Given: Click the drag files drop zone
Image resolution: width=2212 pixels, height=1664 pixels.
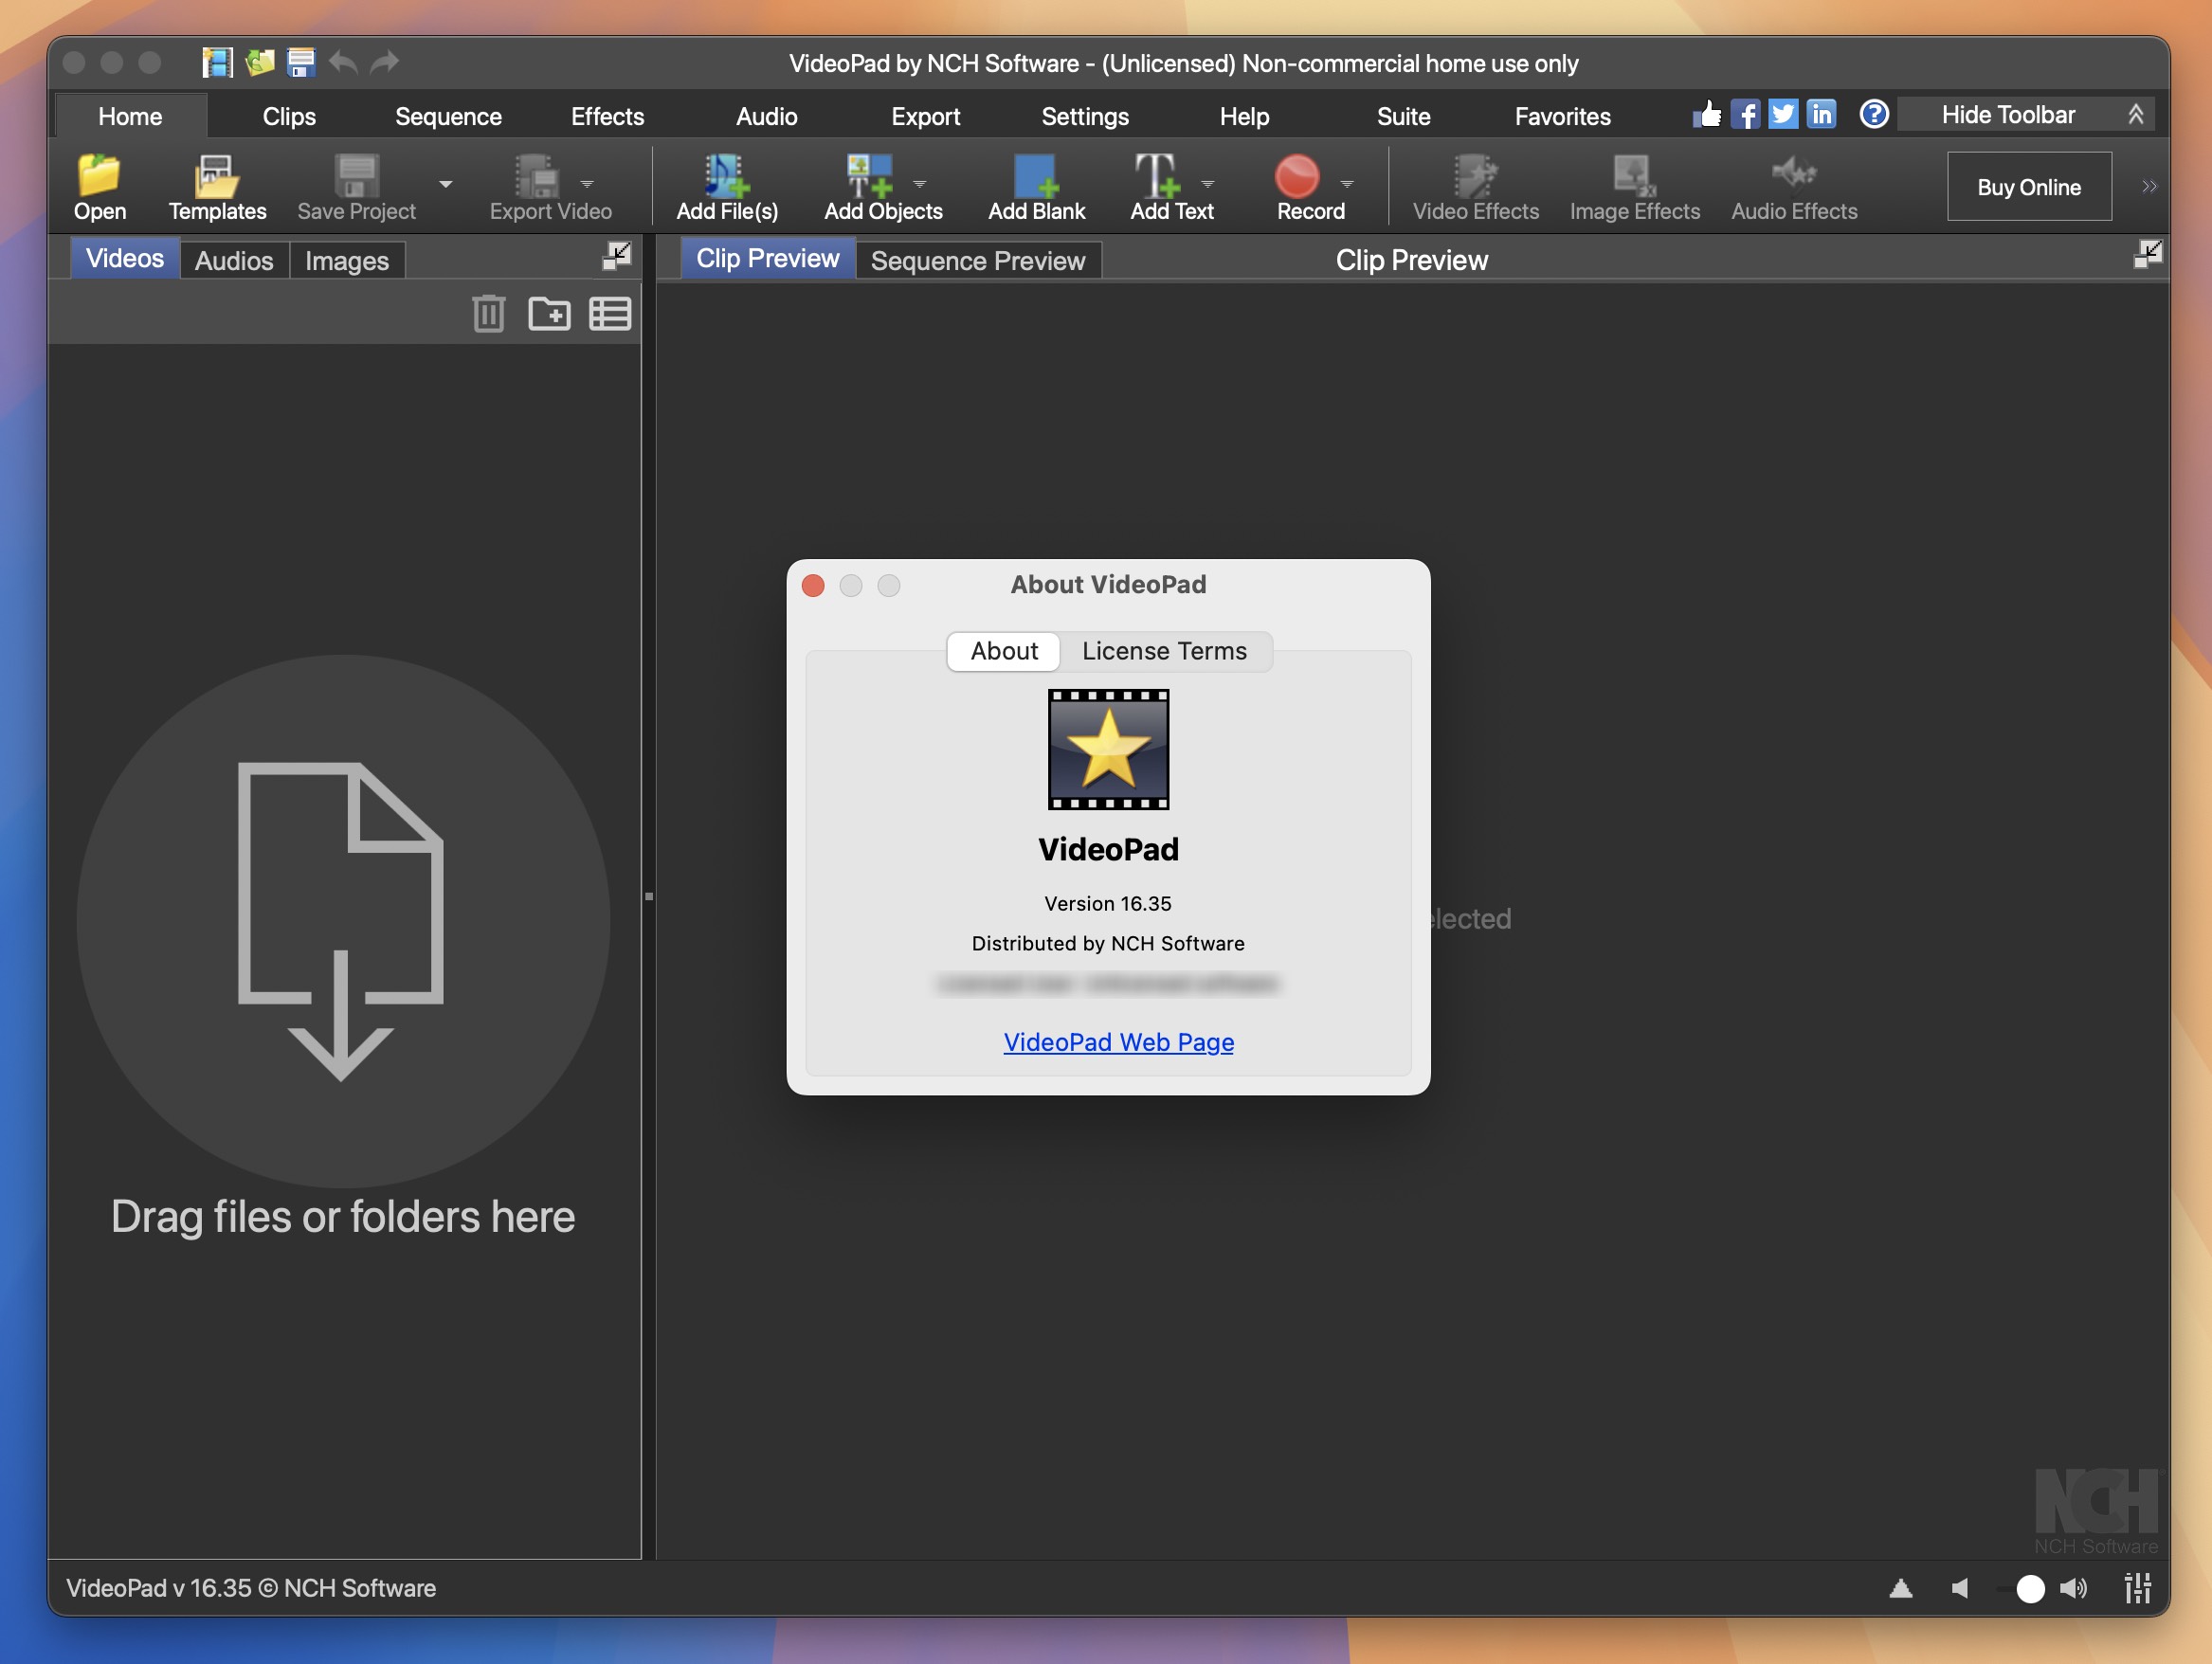Looking at the screenshot, I should 343,921.
